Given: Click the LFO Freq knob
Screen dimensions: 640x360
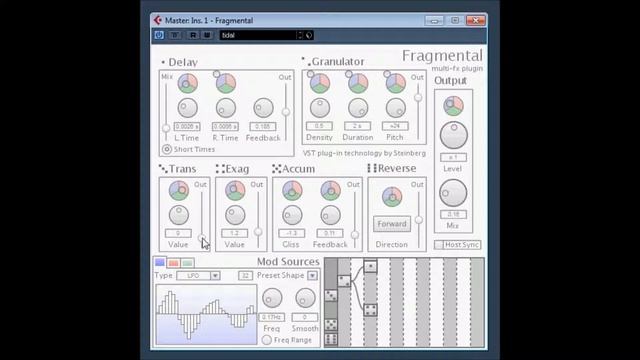Looking at the screenshot, I should coord(272,298).
